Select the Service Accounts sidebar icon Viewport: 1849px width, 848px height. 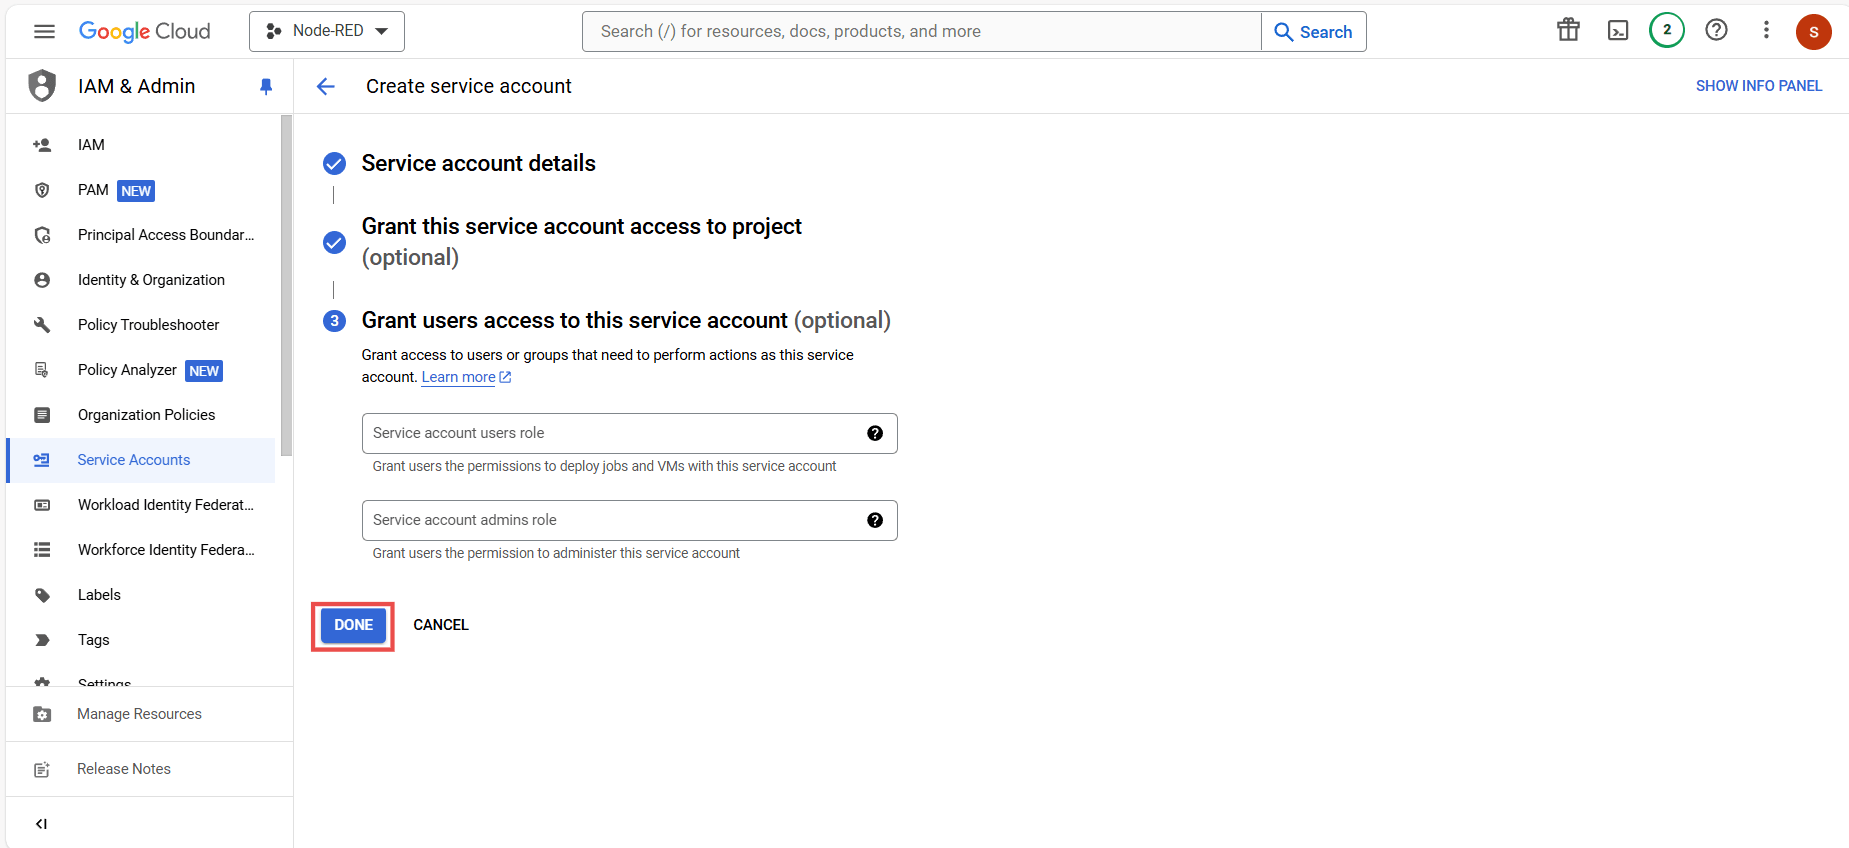point(41,460)
